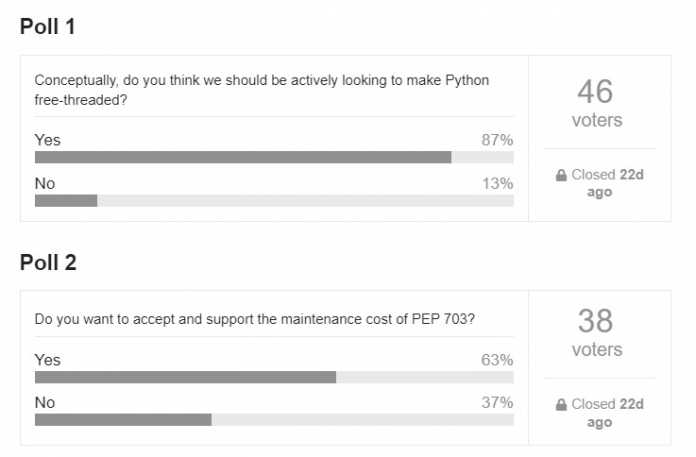Screen dimensions: 696x457
Task: Select the Yes option label in Poll 2
Action: click(x=48, y=360)
